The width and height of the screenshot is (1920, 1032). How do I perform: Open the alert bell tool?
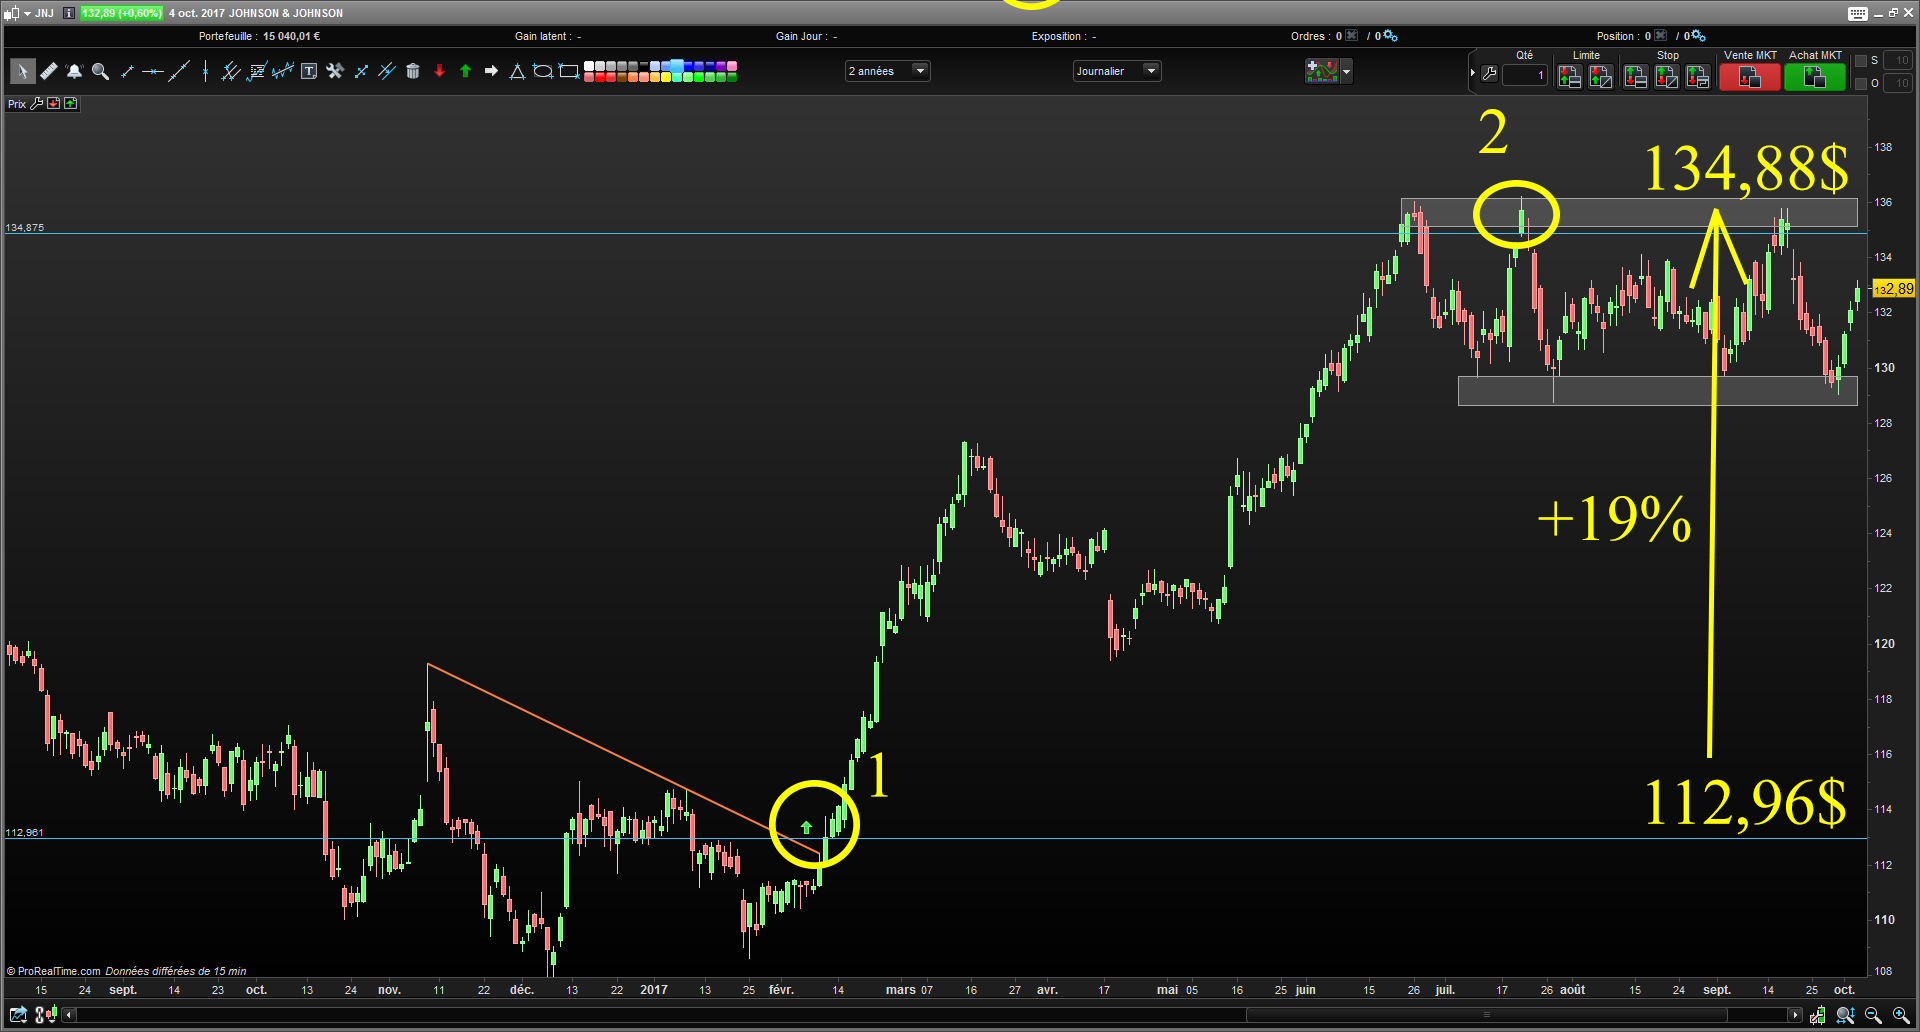(x=74, y=71)
